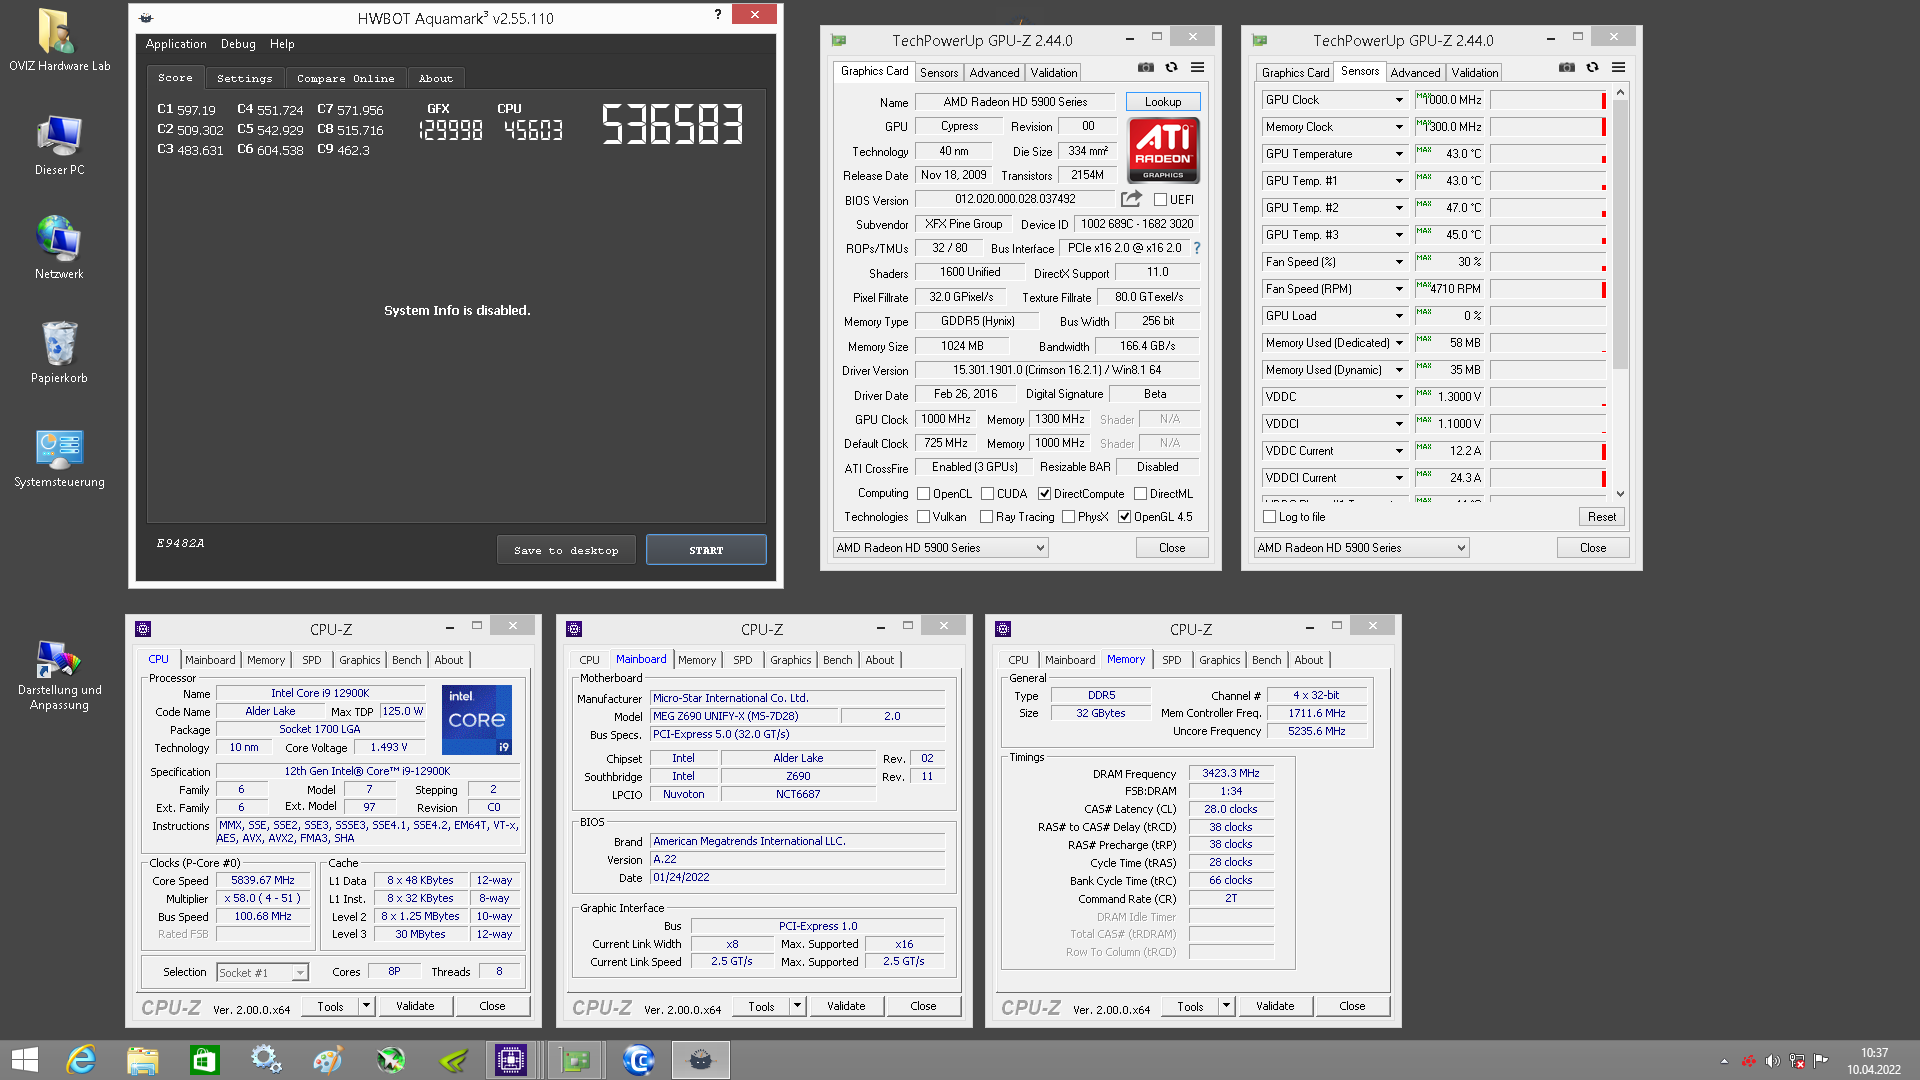This screenshot has height=1080, width=1920.
Task: Open hamburger menu in GPU-Z Sensors window
Action: (1618, 68)
